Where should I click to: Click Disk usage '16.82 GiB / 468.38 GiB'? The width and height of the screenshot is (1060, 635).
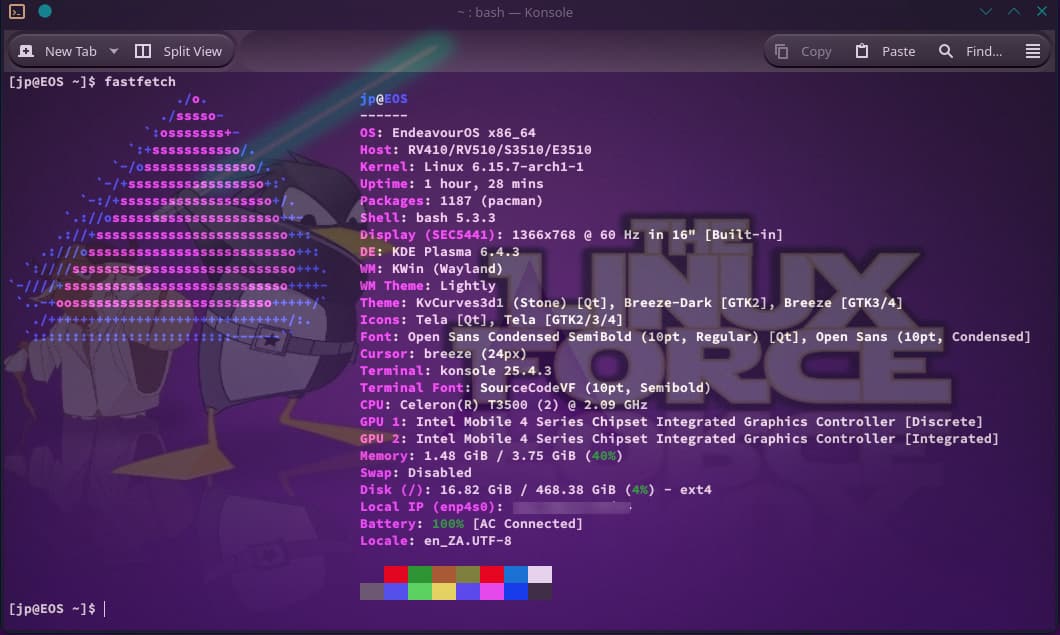tap(528, 490)
